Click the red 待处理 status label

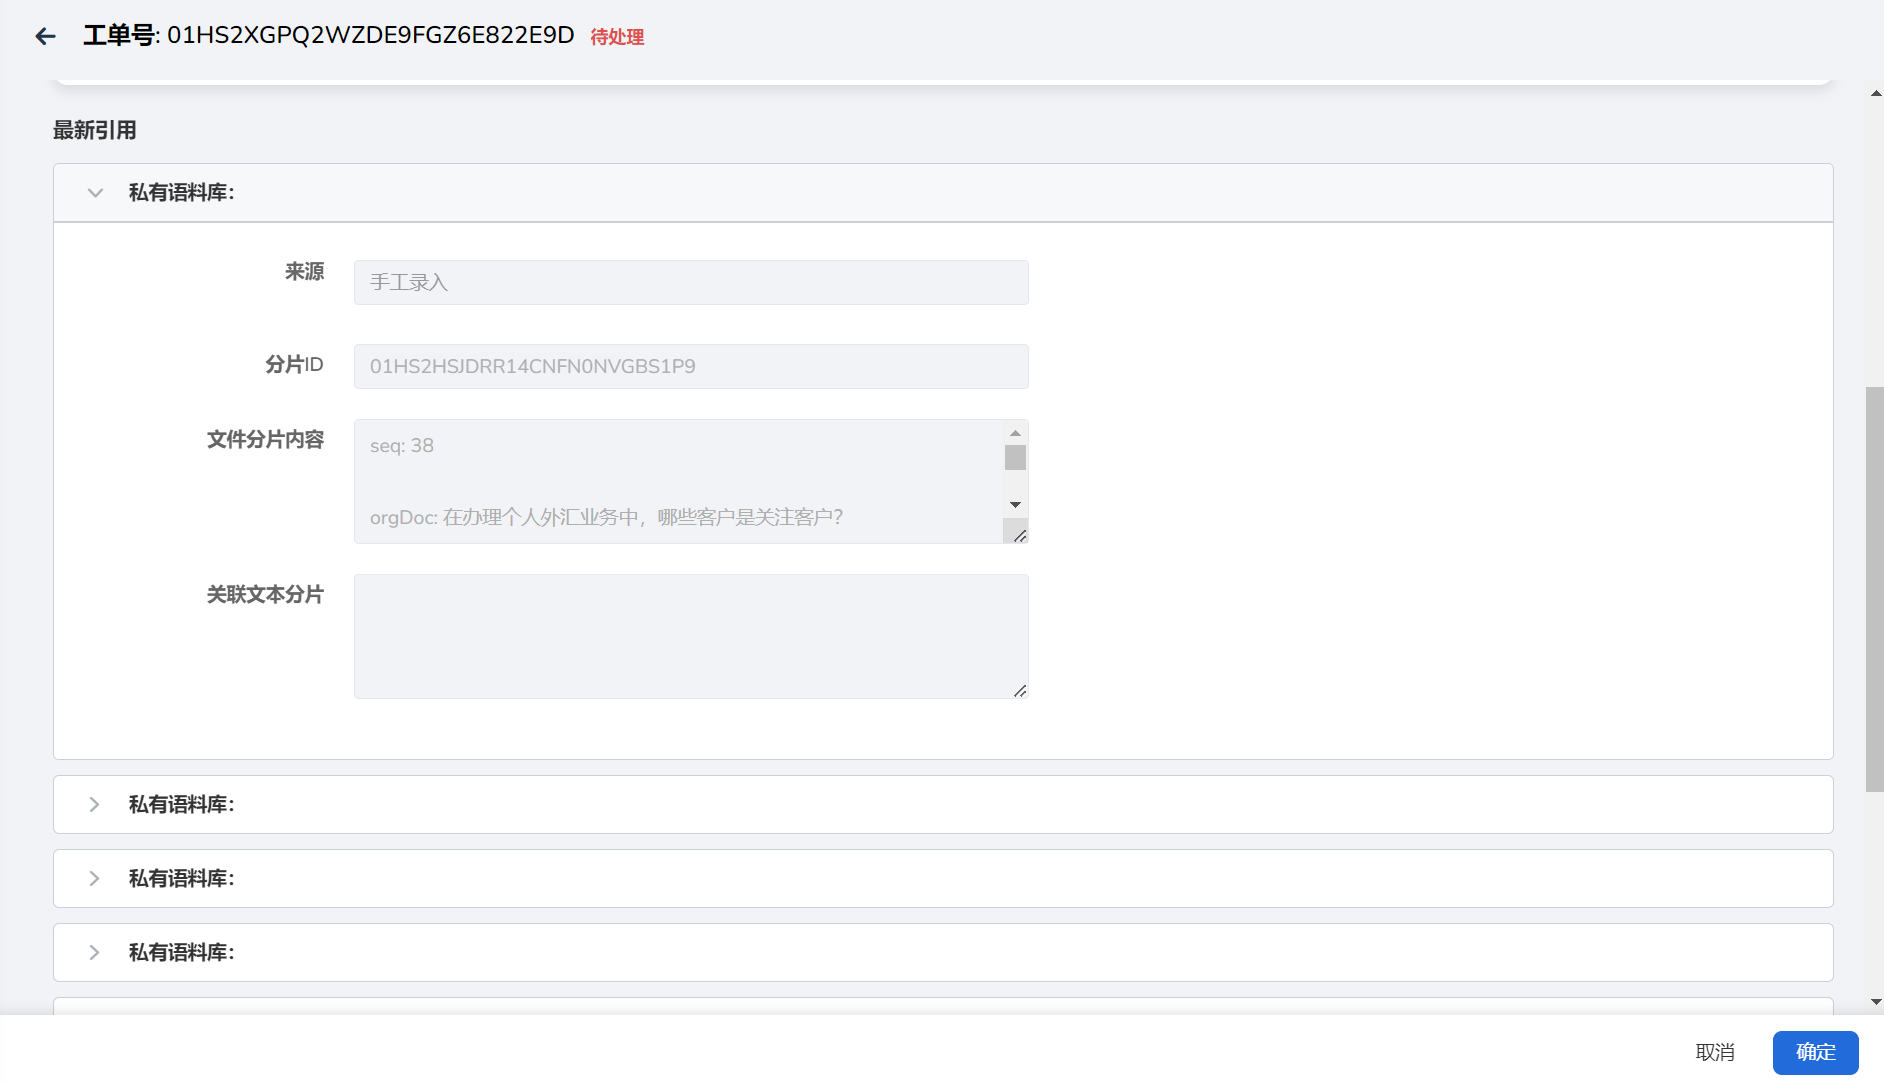pyautogui.click(x=617, y=37)
